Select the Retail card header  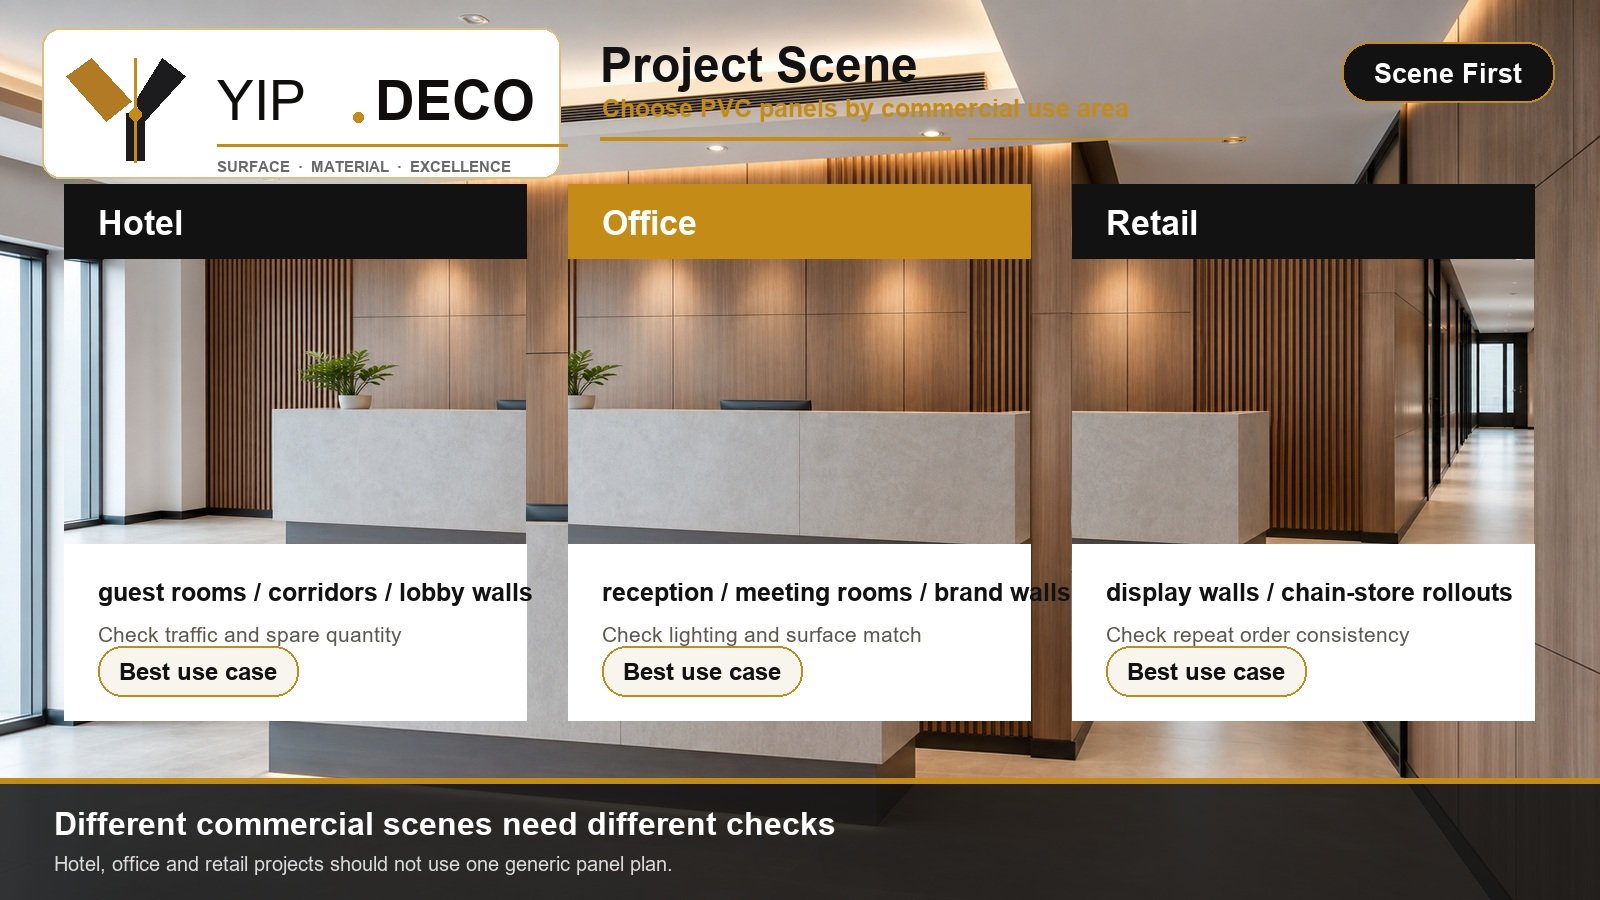[x=1303, y=222]
